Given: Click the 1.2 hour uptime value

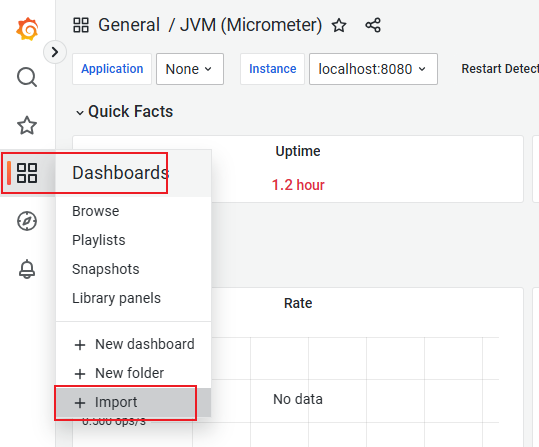Looking at the screenshot, I should click(298, 185).
